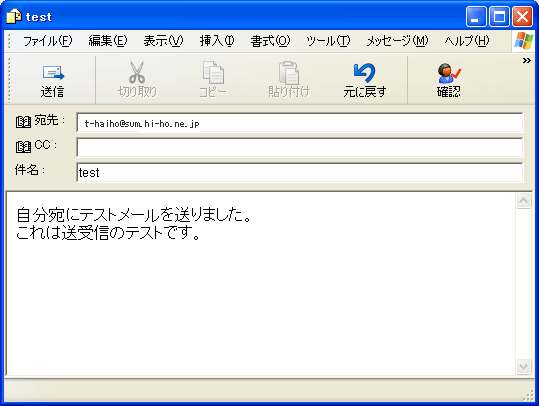Click the 送信 send mail icon
539x406 pixels.
click(53, 73)
